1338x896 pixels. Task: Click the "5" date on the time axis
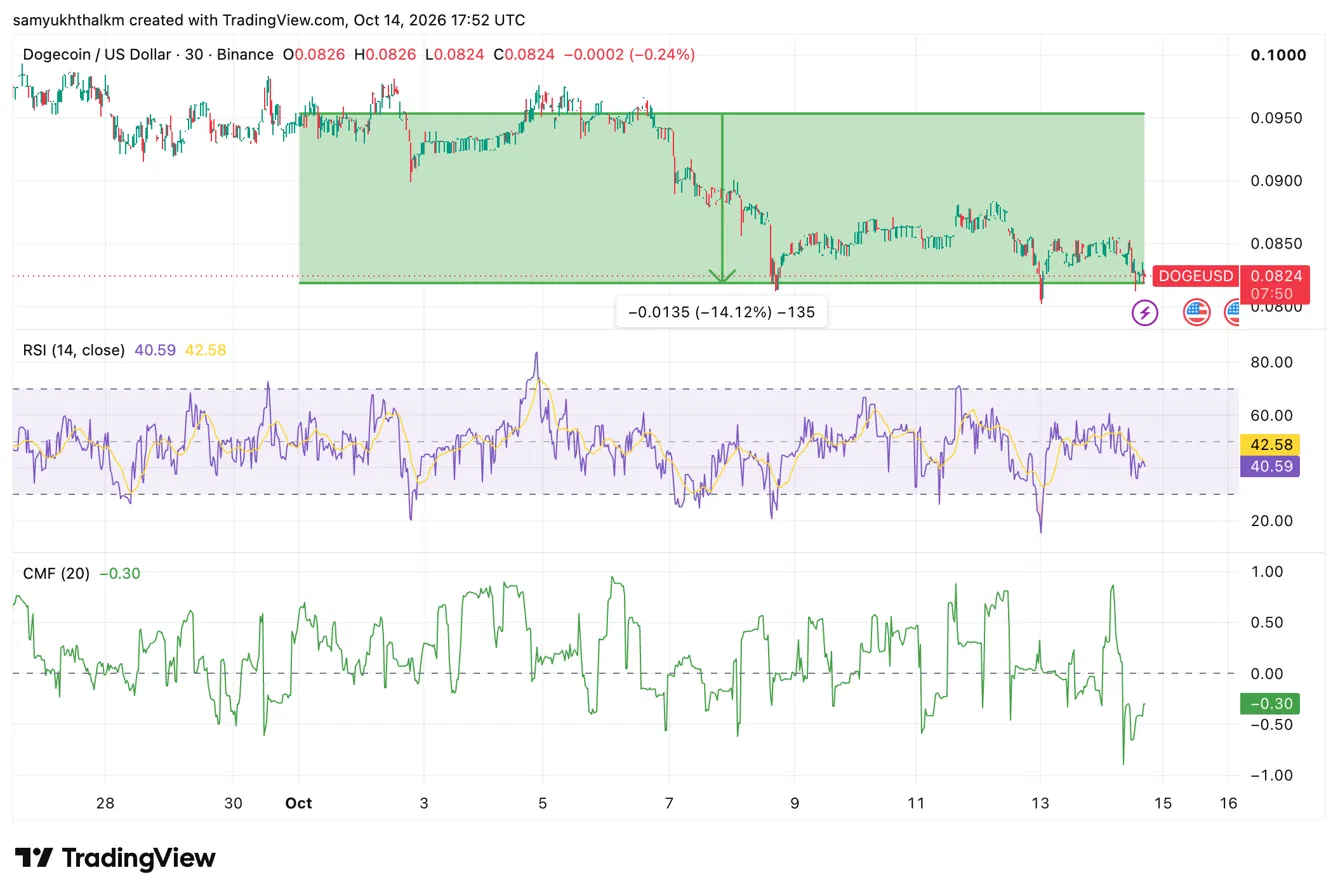pyautogui.click(x=543, y=803)
